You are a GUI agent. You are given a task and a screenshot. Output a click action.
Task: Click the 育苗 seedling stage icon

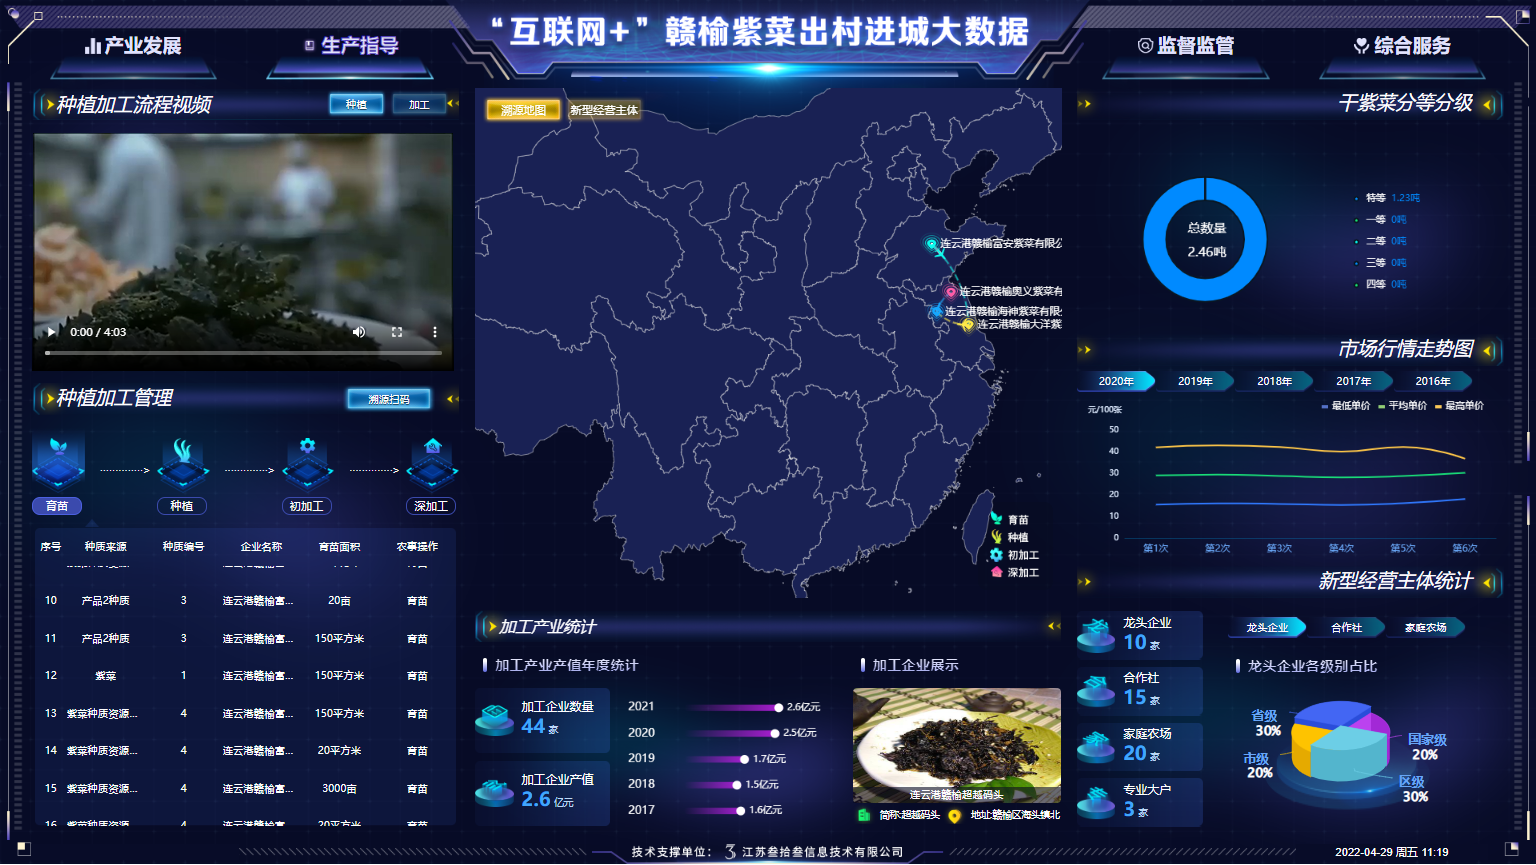[x=58, y=461]
